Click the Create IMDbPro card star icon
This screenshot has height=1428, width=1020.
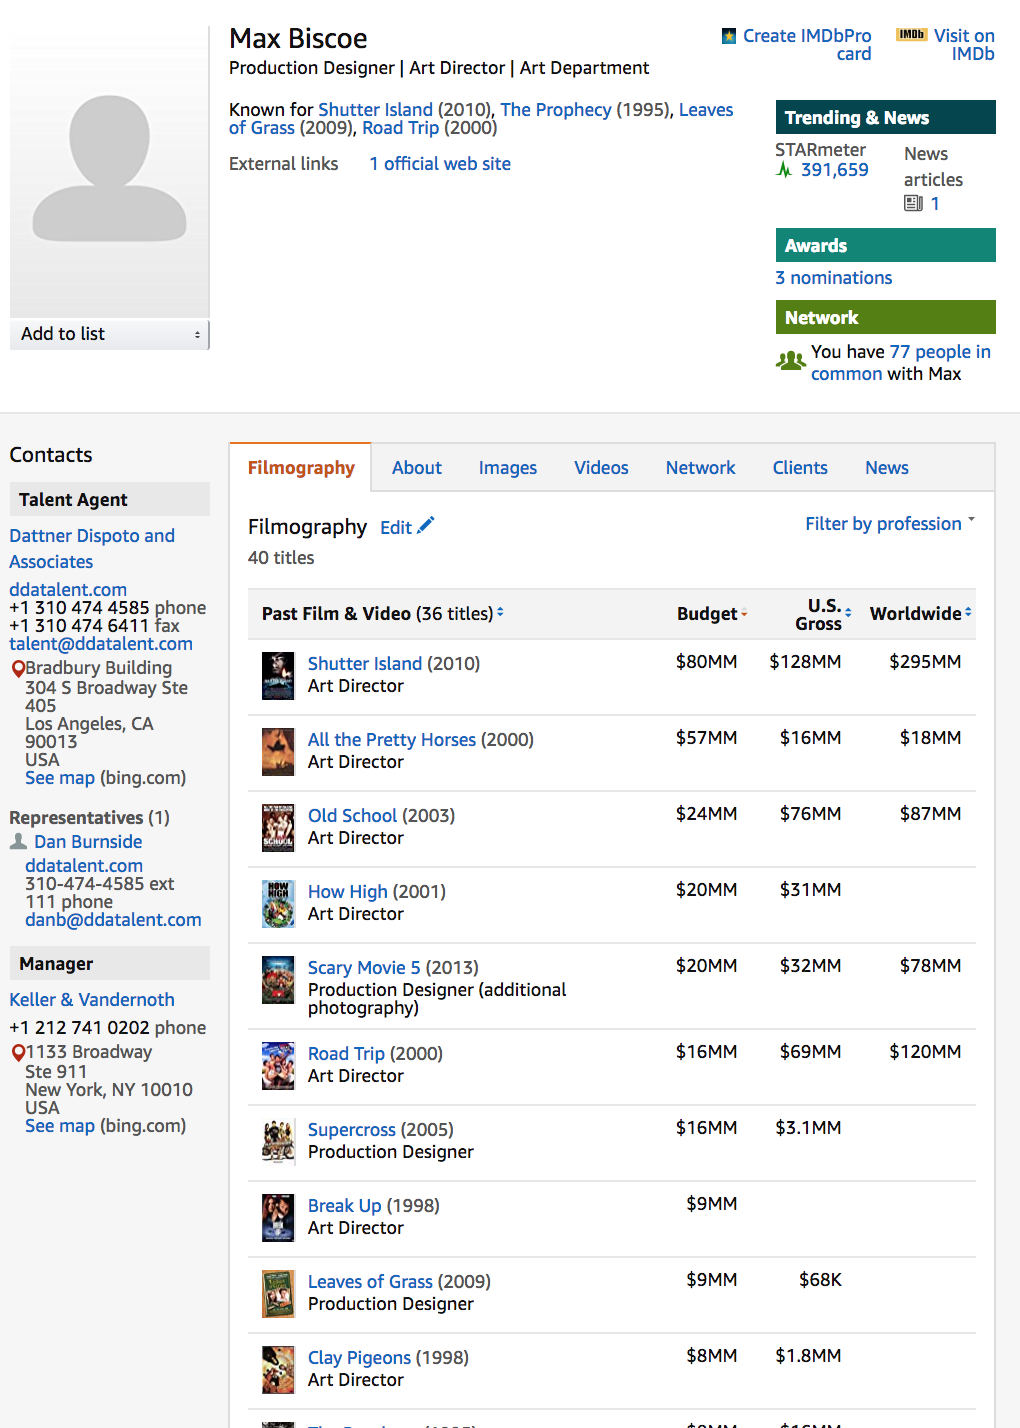729,36
